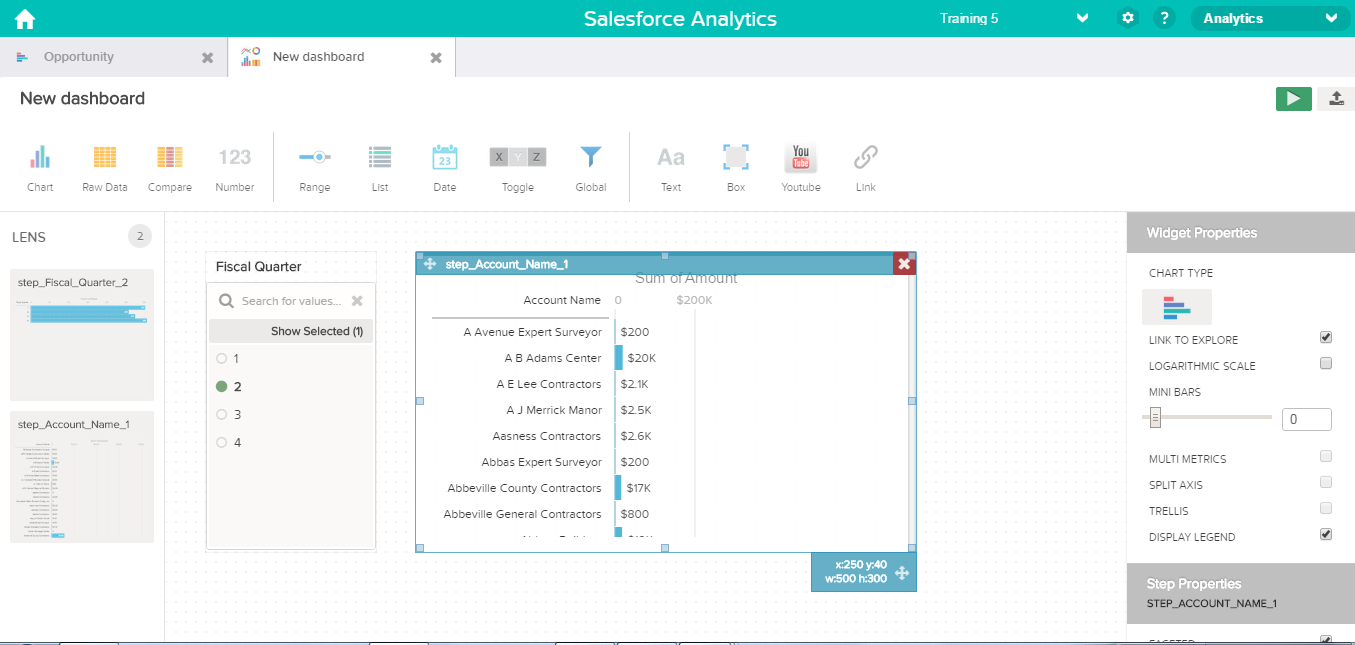Image resolution: width=1355 pixels, height=645 pixels.
Task: Add a Number widget
Action: 235,168
